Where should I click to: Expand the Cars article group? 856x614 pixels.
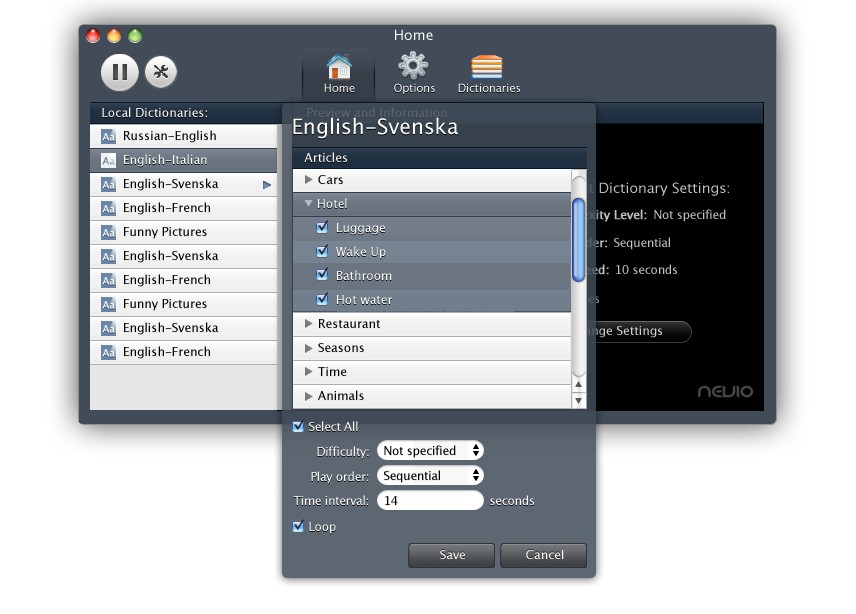(308, 179)
